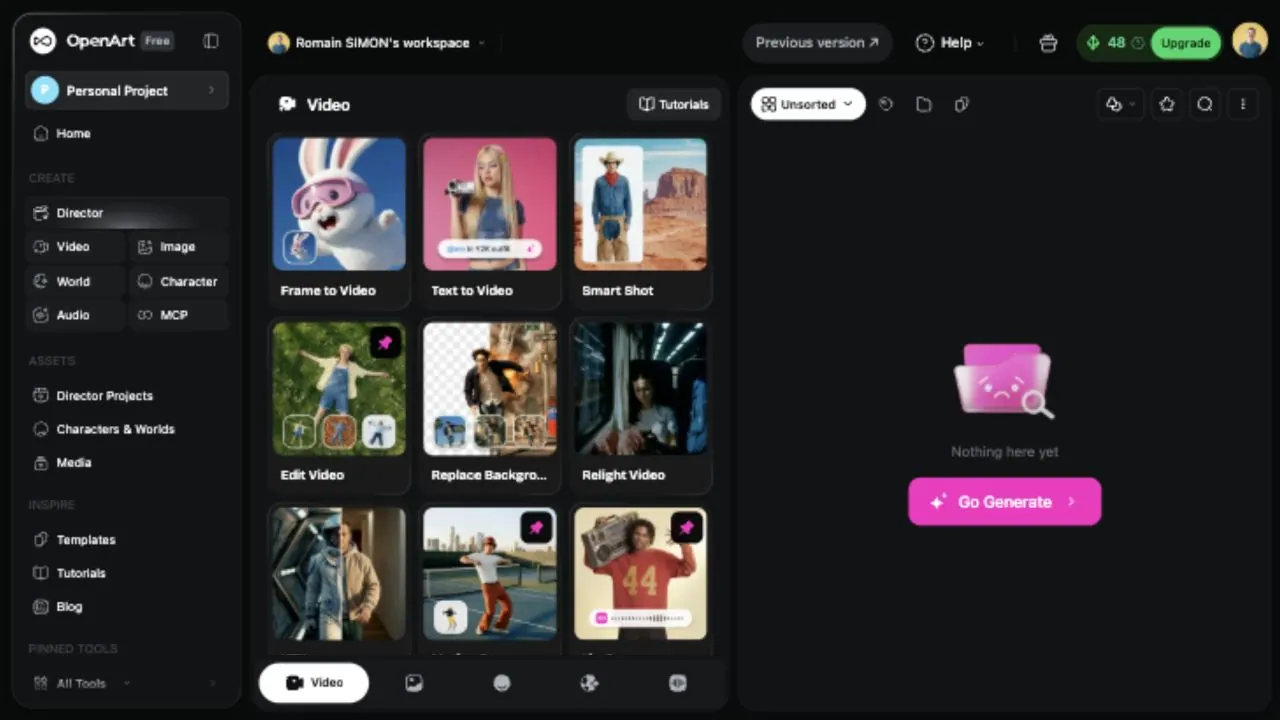Open Media under Assets
The image size is (1280, 720).
click(126, 463)
